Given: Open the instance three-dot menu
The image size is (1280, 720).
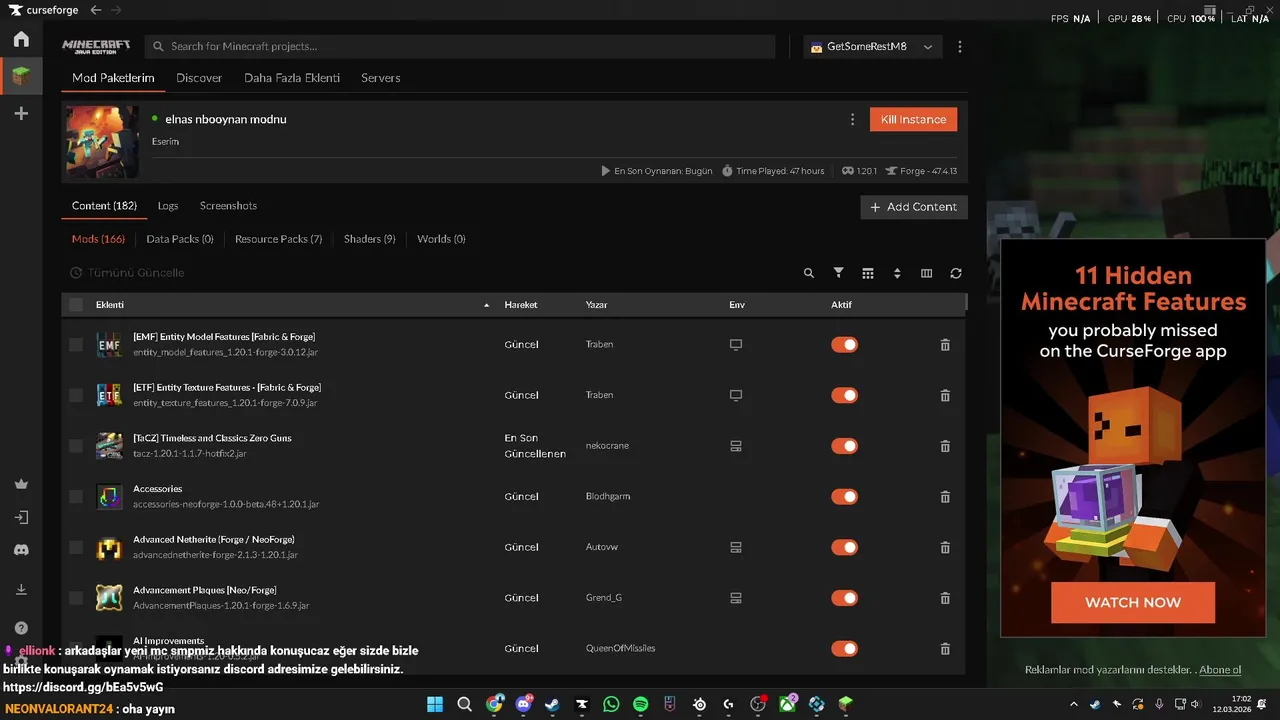Looking at the screenshot, I should click(x=852, y=120).
